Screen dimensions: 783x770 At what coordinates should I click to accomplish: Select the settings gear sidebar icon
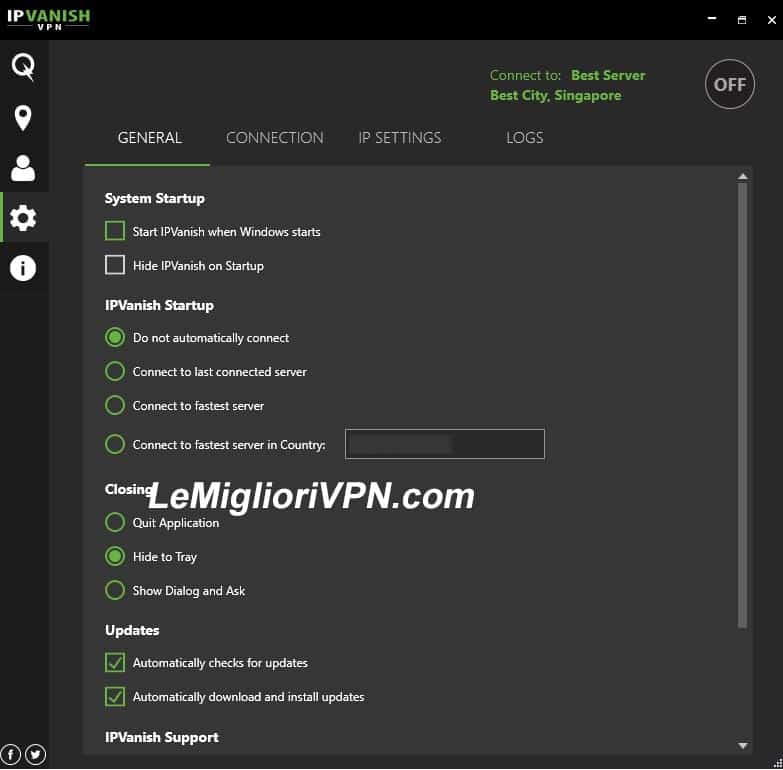pyautogui.click(x=23, y=218)
